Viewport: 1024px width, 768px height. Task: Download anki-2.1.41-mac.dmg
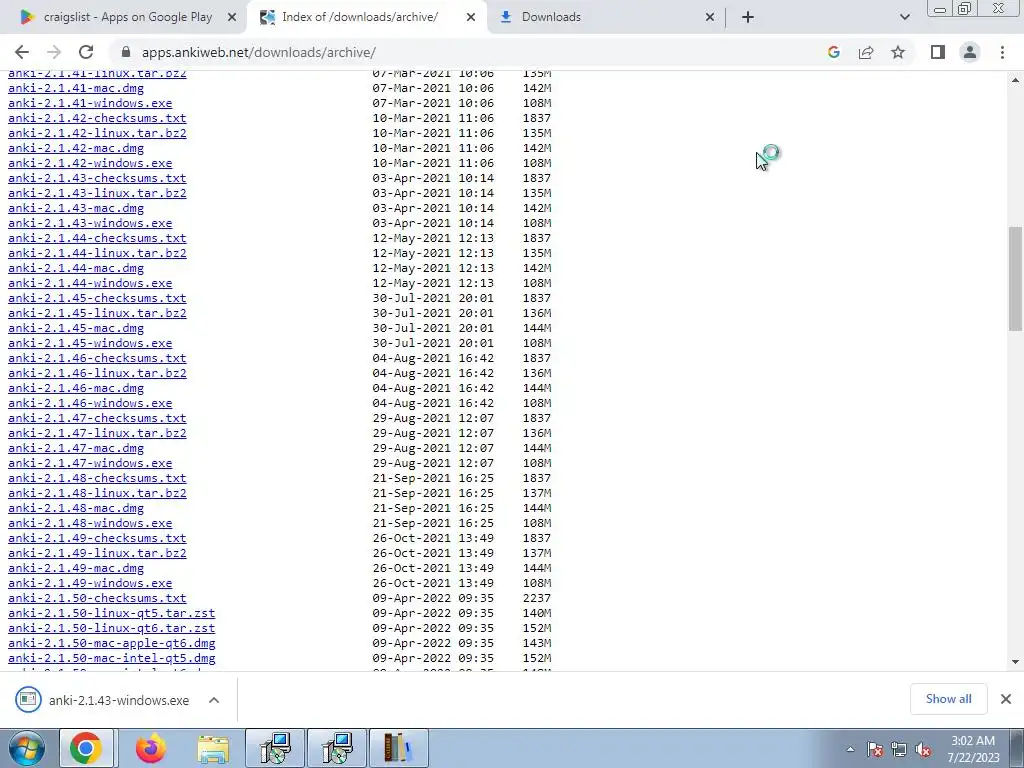click(76, 88)
